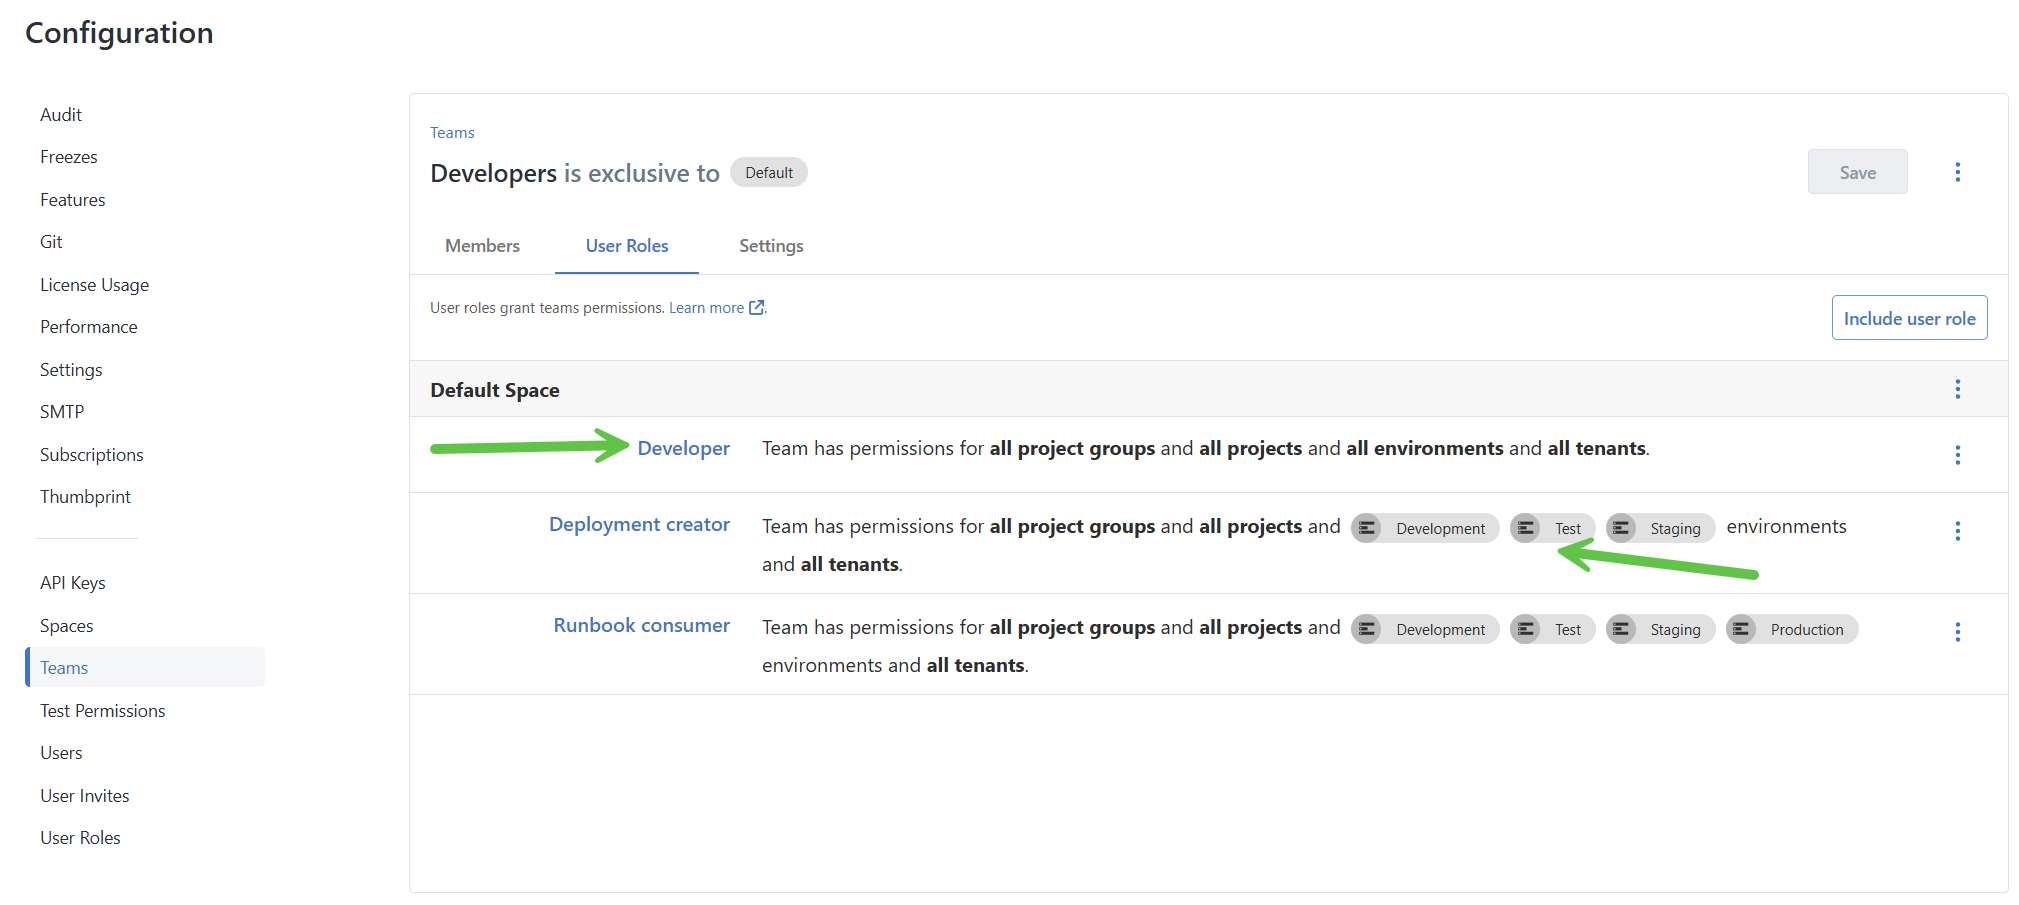
Task: Open the Default Space overflow menu
Action: [1957, 389]
